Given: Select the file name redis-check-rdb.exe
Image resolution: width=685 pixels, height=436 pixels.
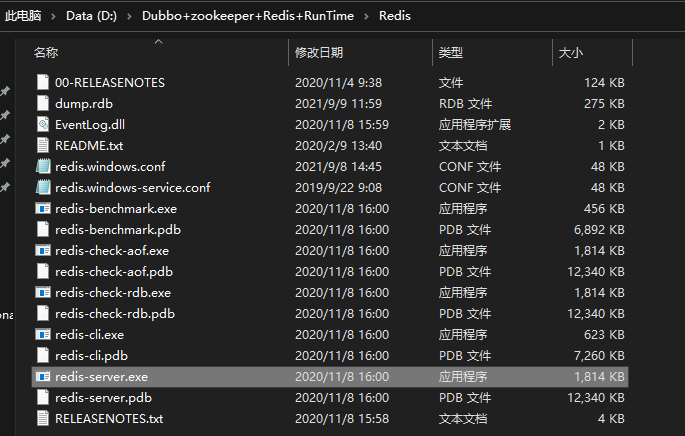Looking at the screenshot, I should [x=113, y=293].
